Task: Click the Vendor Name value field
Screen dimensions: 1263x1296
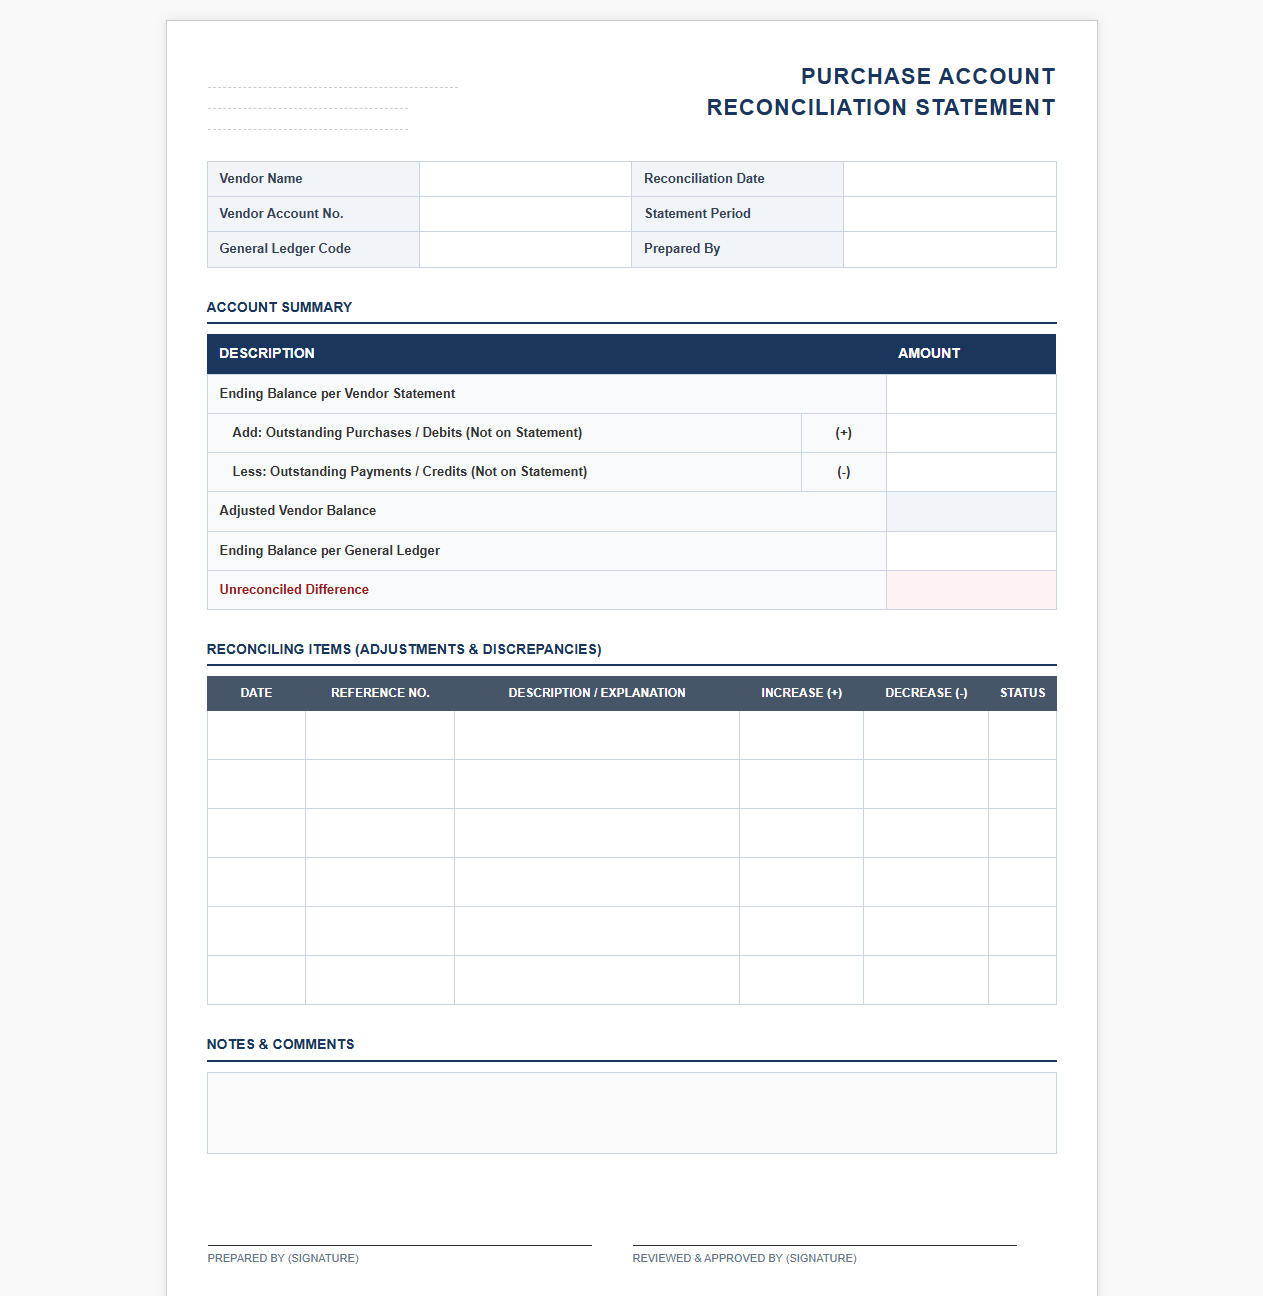Action: [525, 179]
